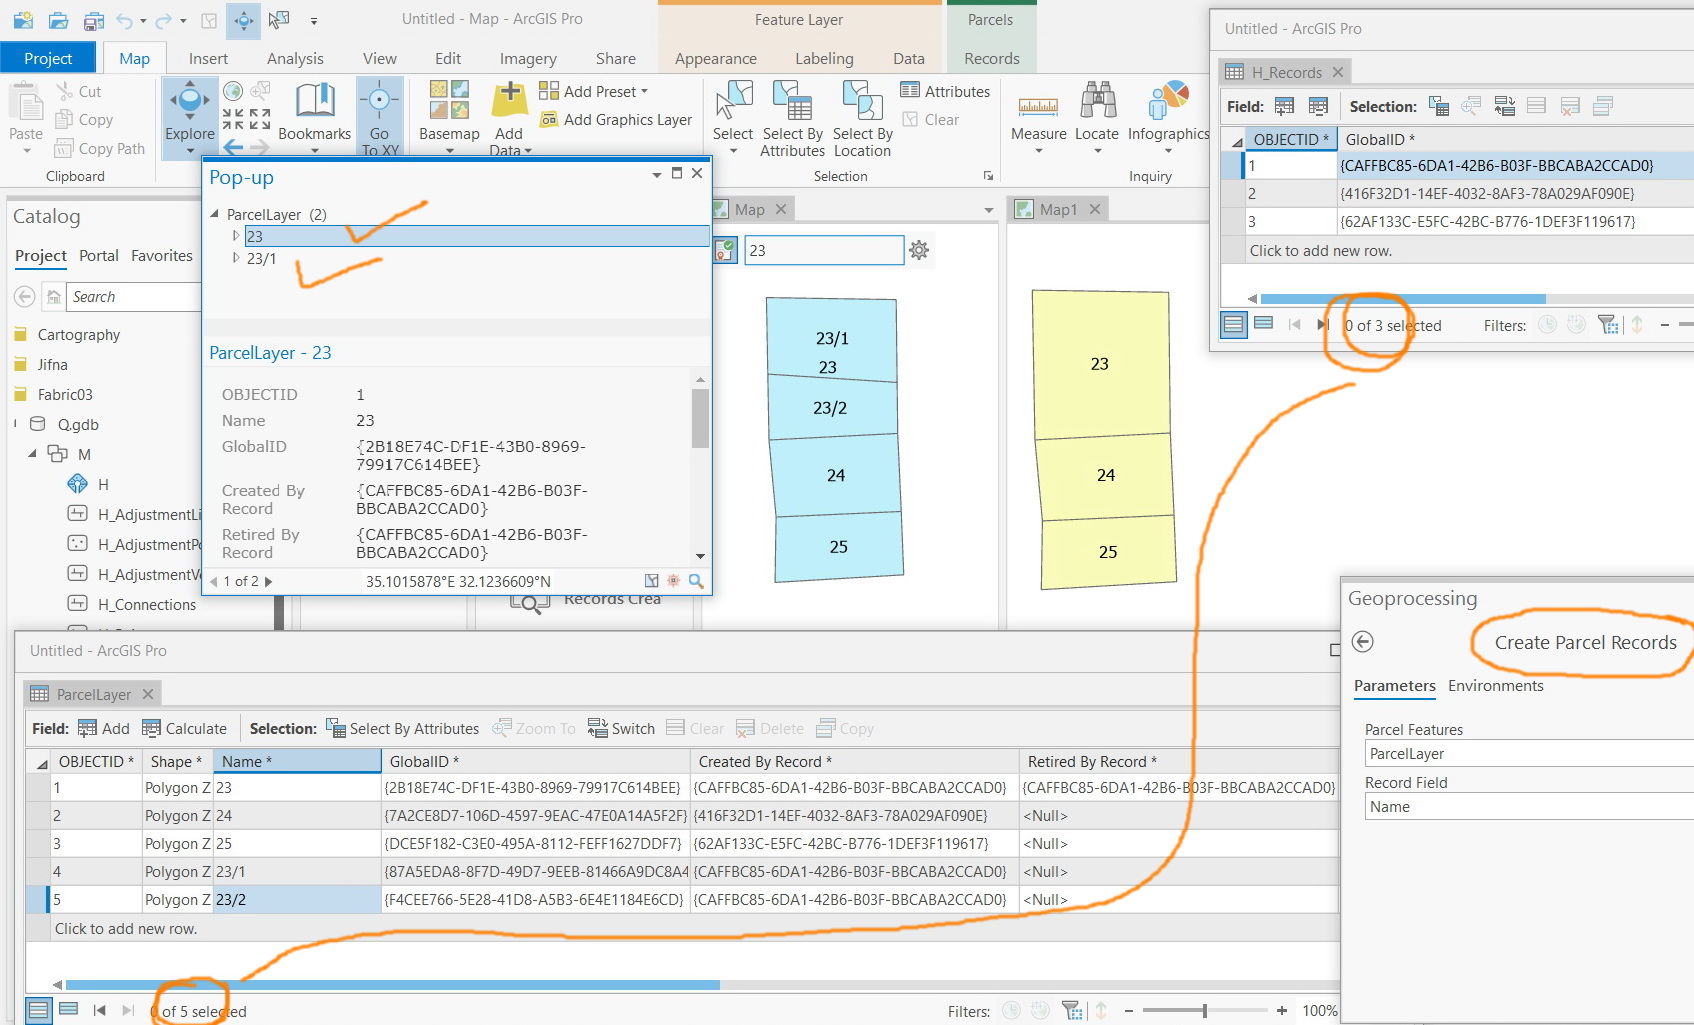Open the Selection group dialog launcher
Image resolution: width=1694 pixels, height=1025 pixels.
(988, 176)
